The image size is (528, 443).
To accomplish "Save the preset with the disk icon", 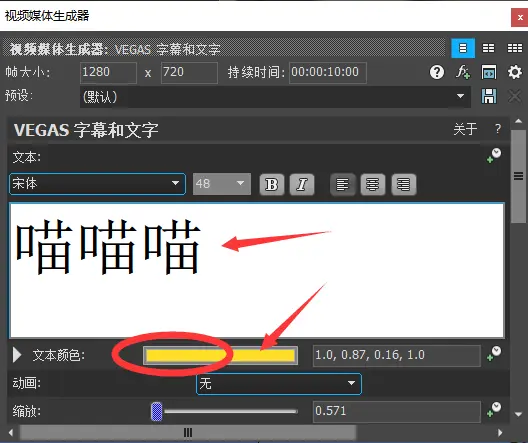I will [489, 96].
